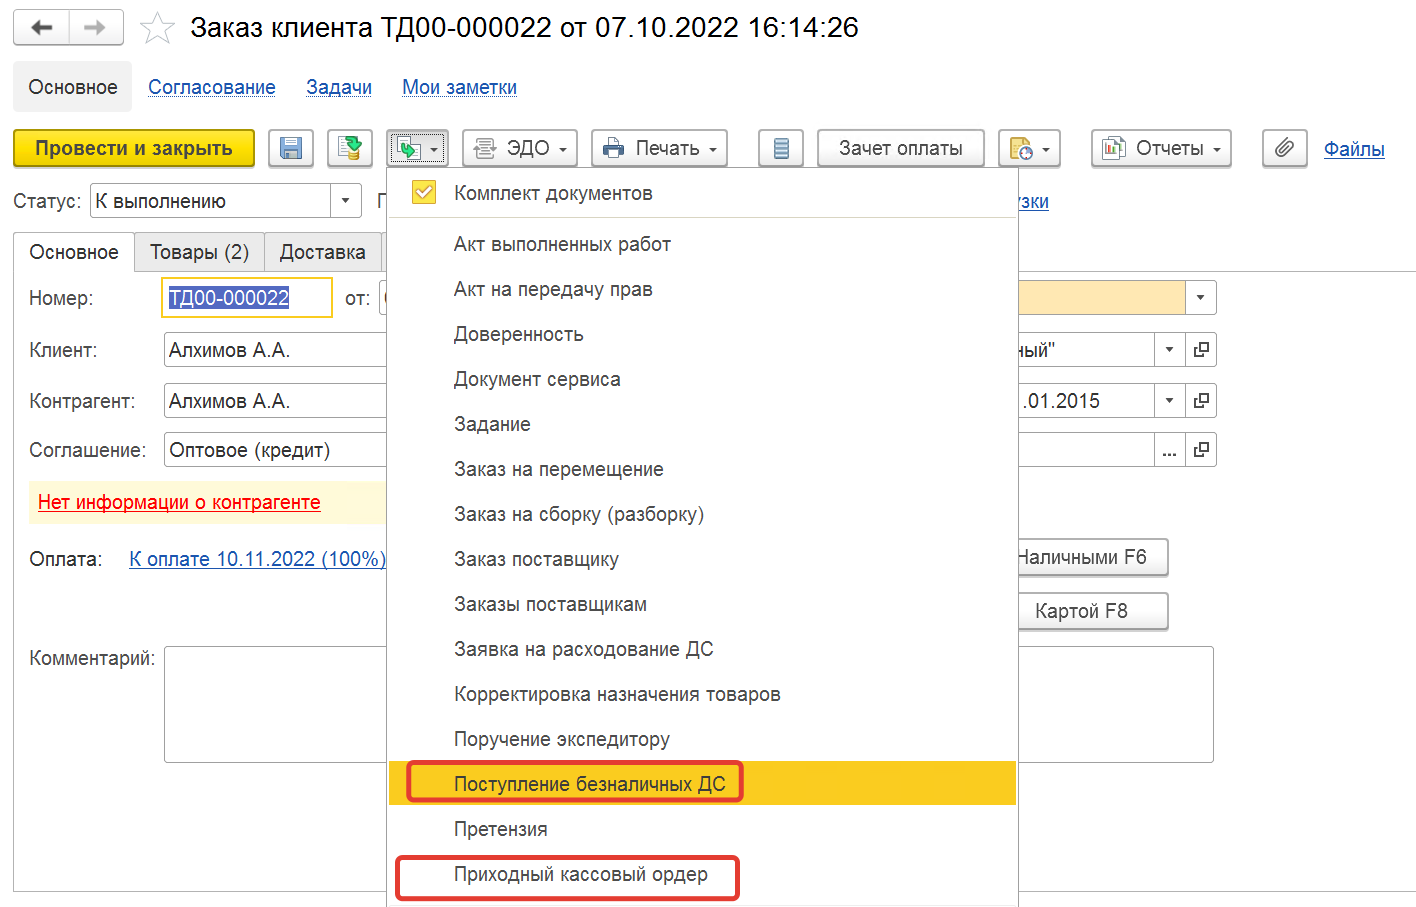Expand the highlighted yellow field dropdown arrow
This screenshot has width=1416, height=907.
(1200, 298)
